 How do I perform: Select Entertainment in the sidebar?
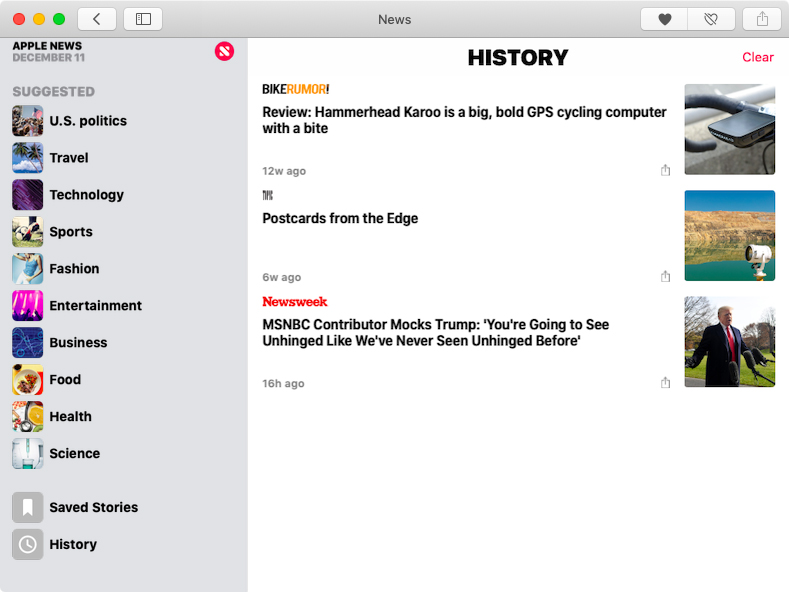click(x=96, y=306)
